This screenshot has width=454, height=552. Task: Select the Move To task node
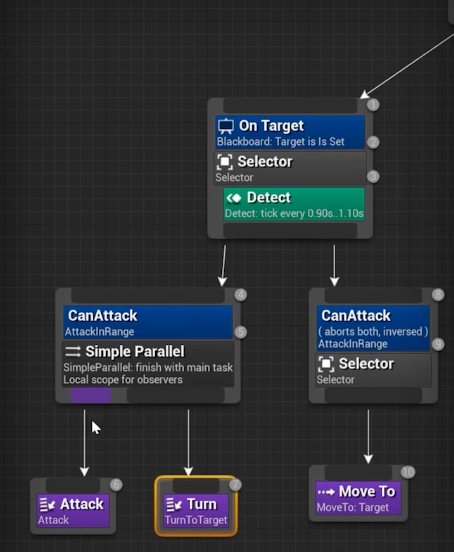[x=358, y=498]
